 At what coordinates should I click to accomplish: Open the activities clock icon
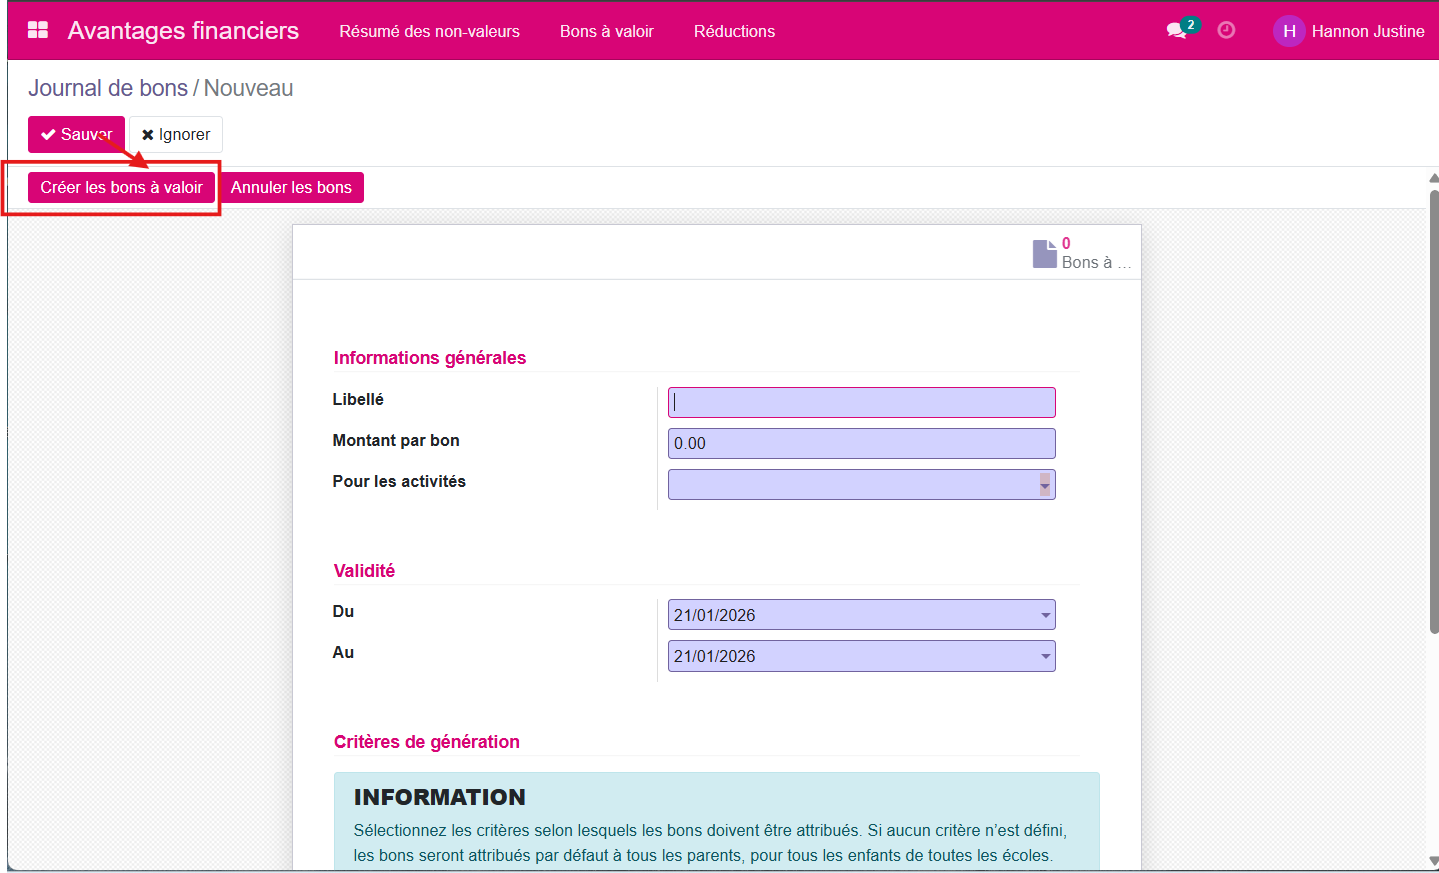(x=1226, y=31)
